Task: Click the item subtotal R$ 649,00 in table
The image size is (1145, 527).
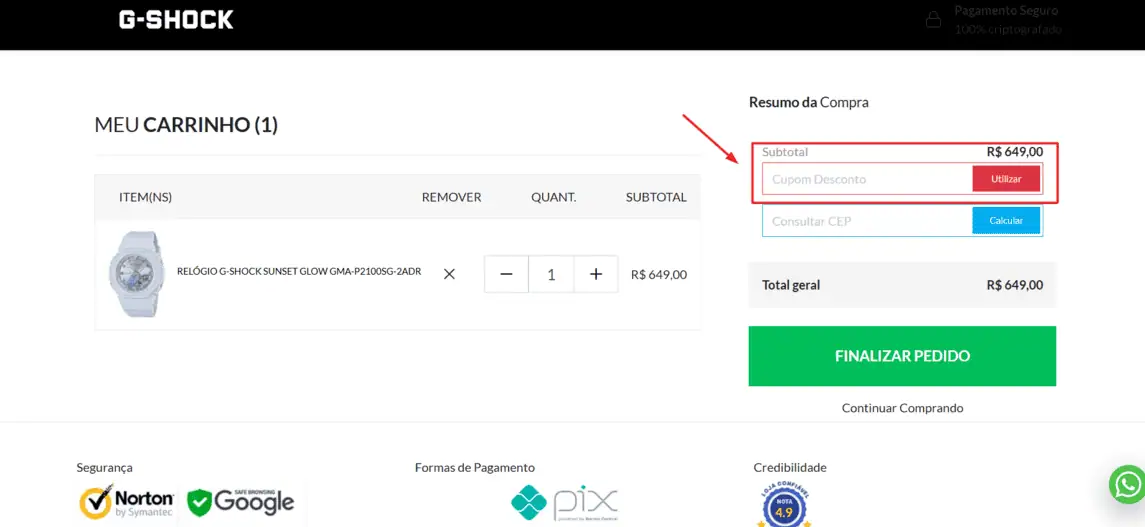Action: point(659,274)
